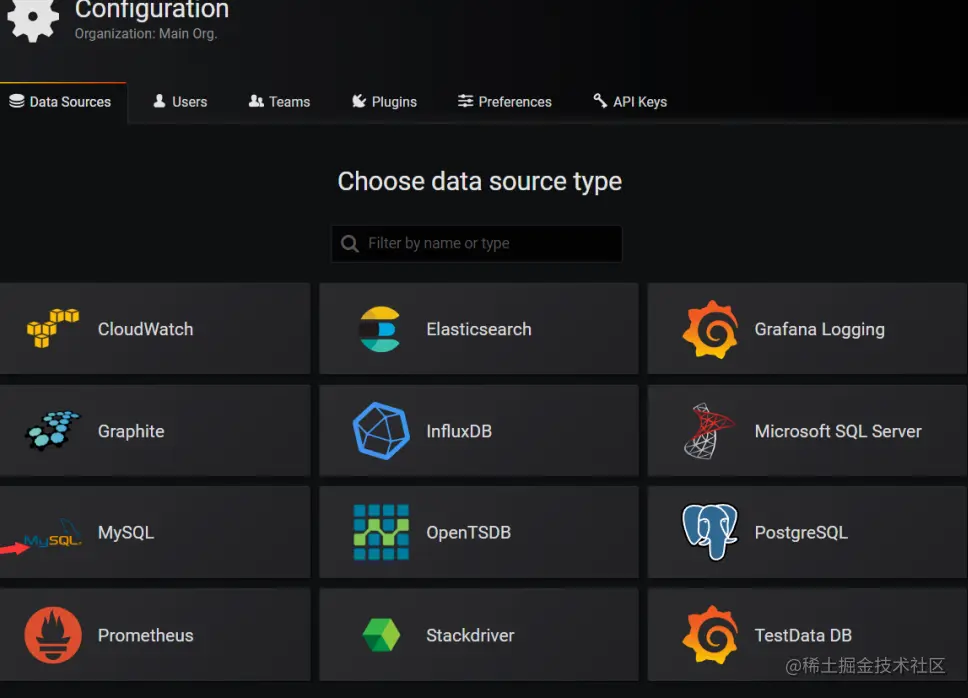Click the key icon on API Keys tab
Viewport: 968px width, 698px height.
click(x=600, y=101)
